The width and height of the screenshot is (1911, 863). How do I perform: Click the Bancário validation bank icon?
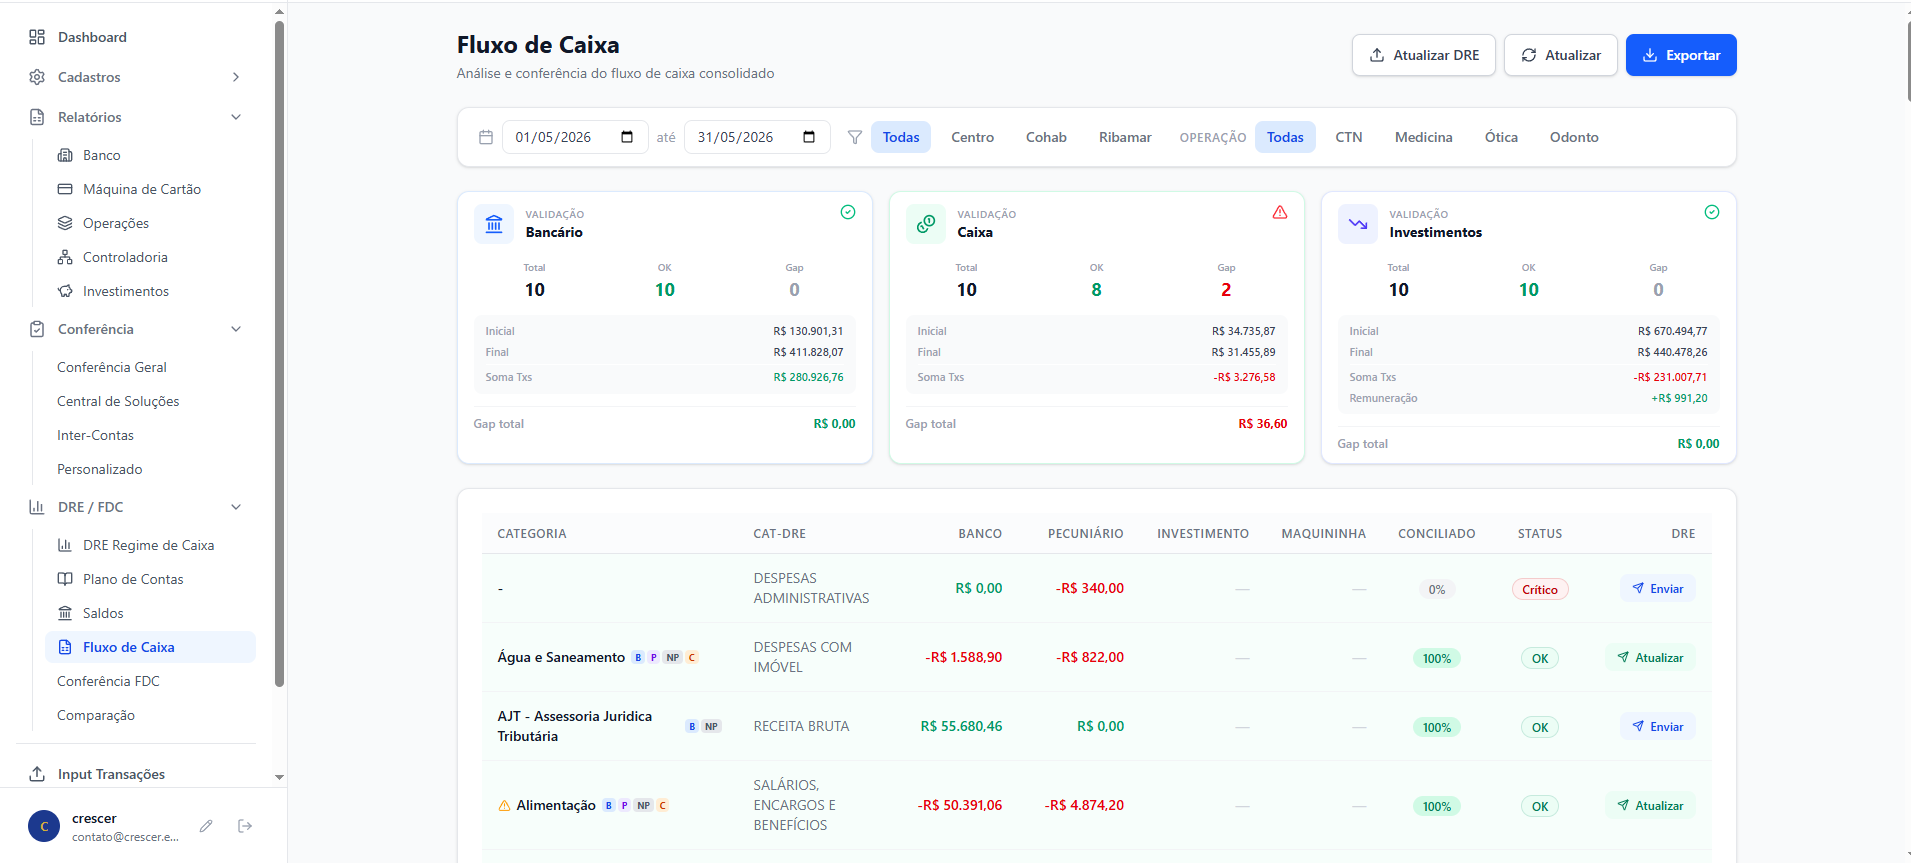tap(494, 224)
